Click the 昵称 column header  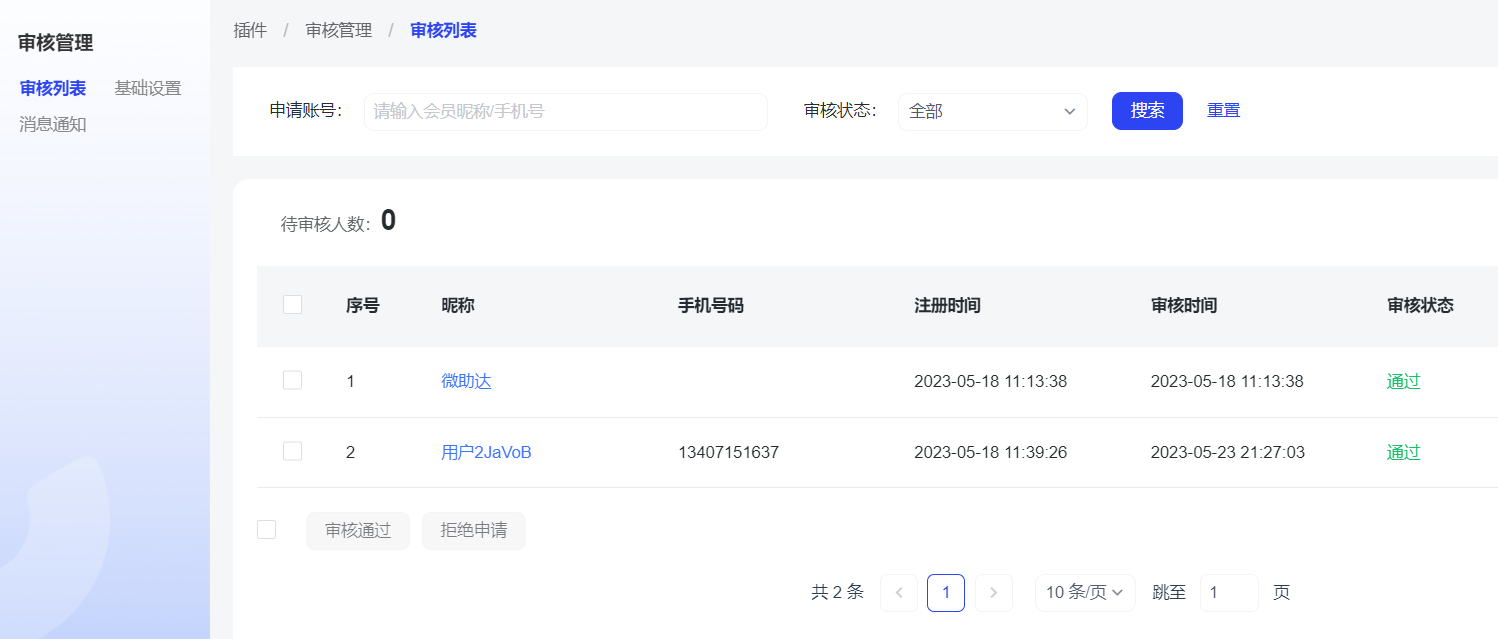pyautogui.click(x=458, y=306)
